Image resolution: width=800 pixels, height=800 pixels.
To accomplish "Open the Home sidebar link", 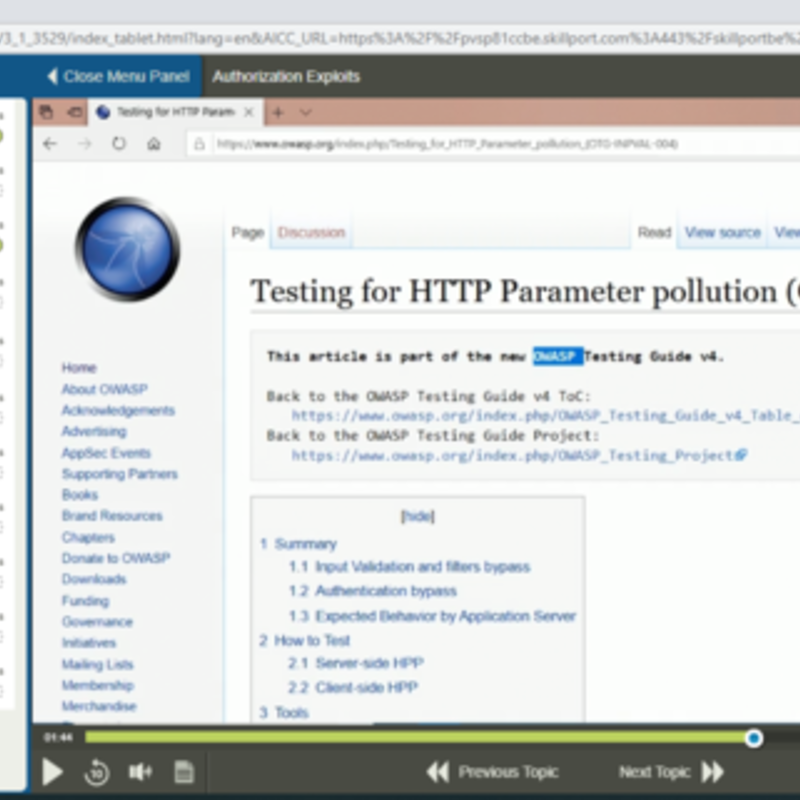I will pos(79,368).
